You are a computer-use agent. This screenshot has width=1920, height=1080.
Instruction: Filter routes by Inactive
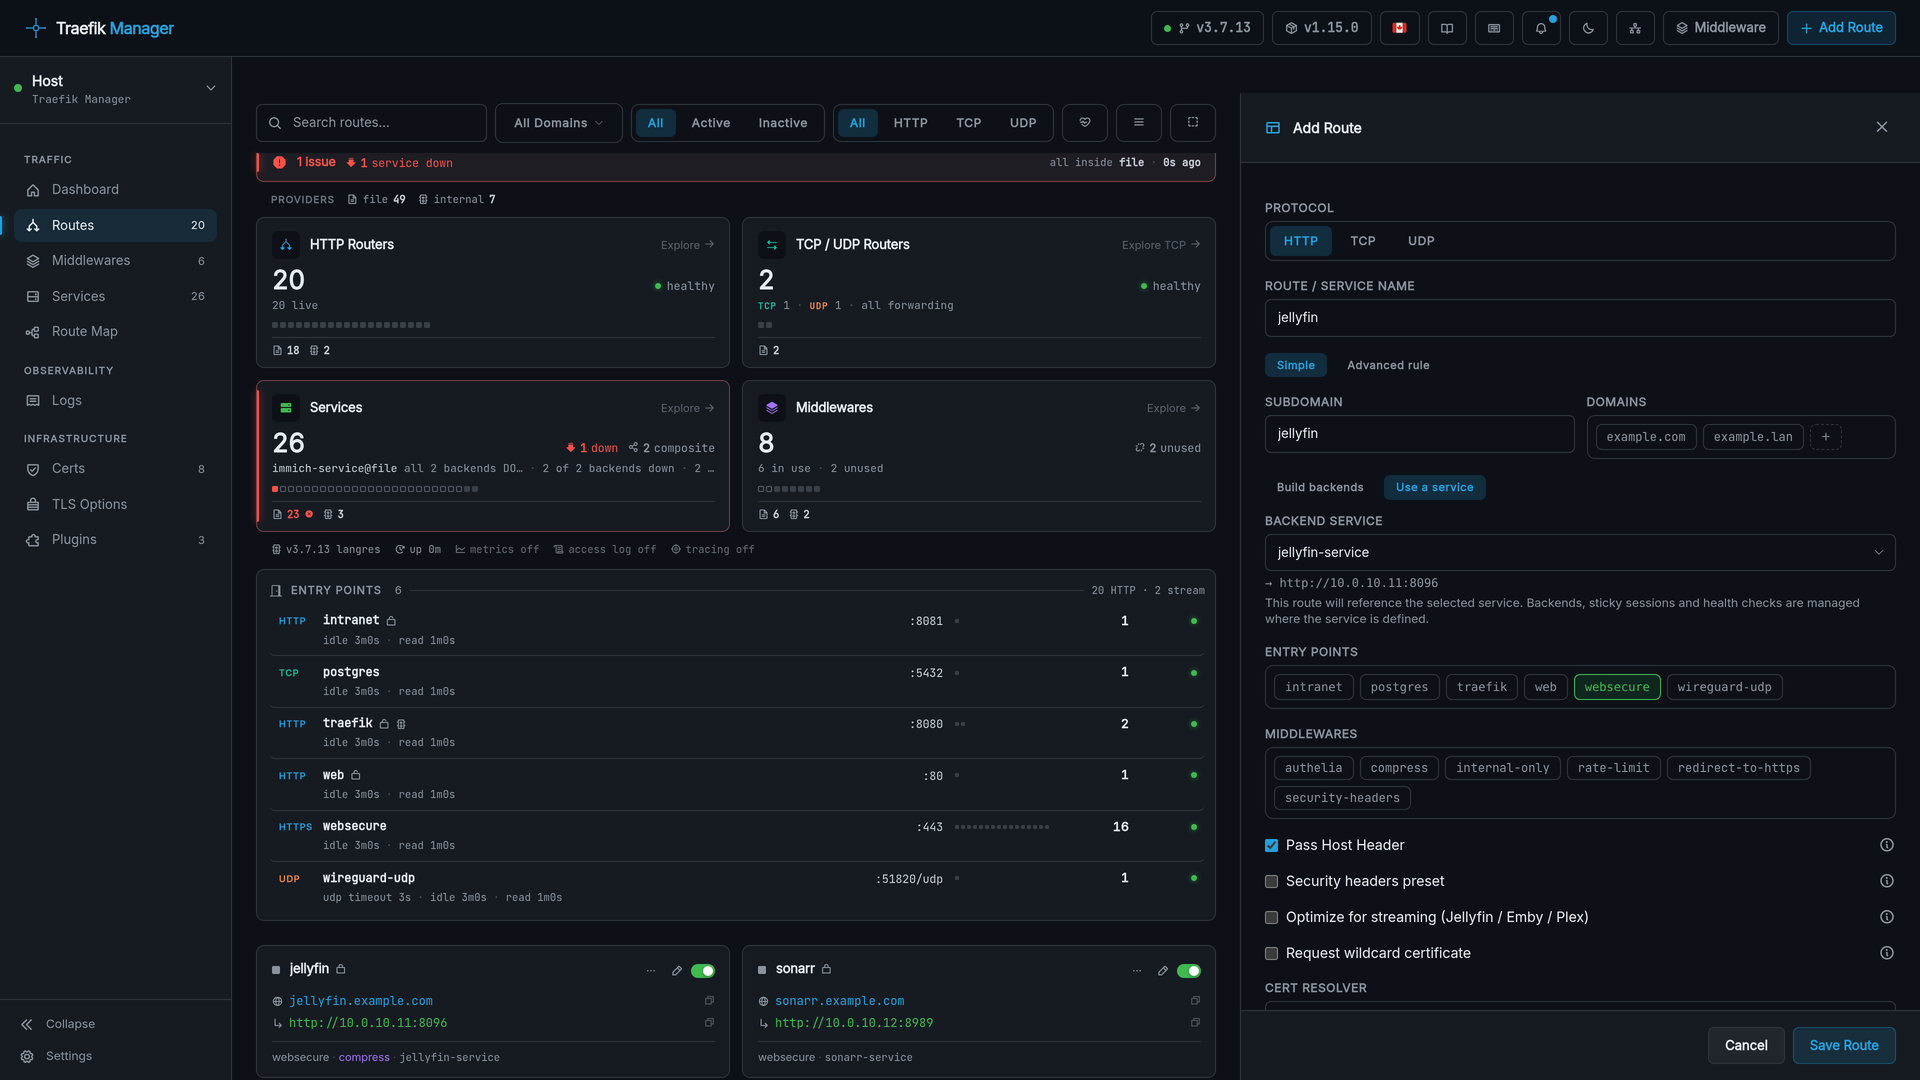(x=783, y=123)
